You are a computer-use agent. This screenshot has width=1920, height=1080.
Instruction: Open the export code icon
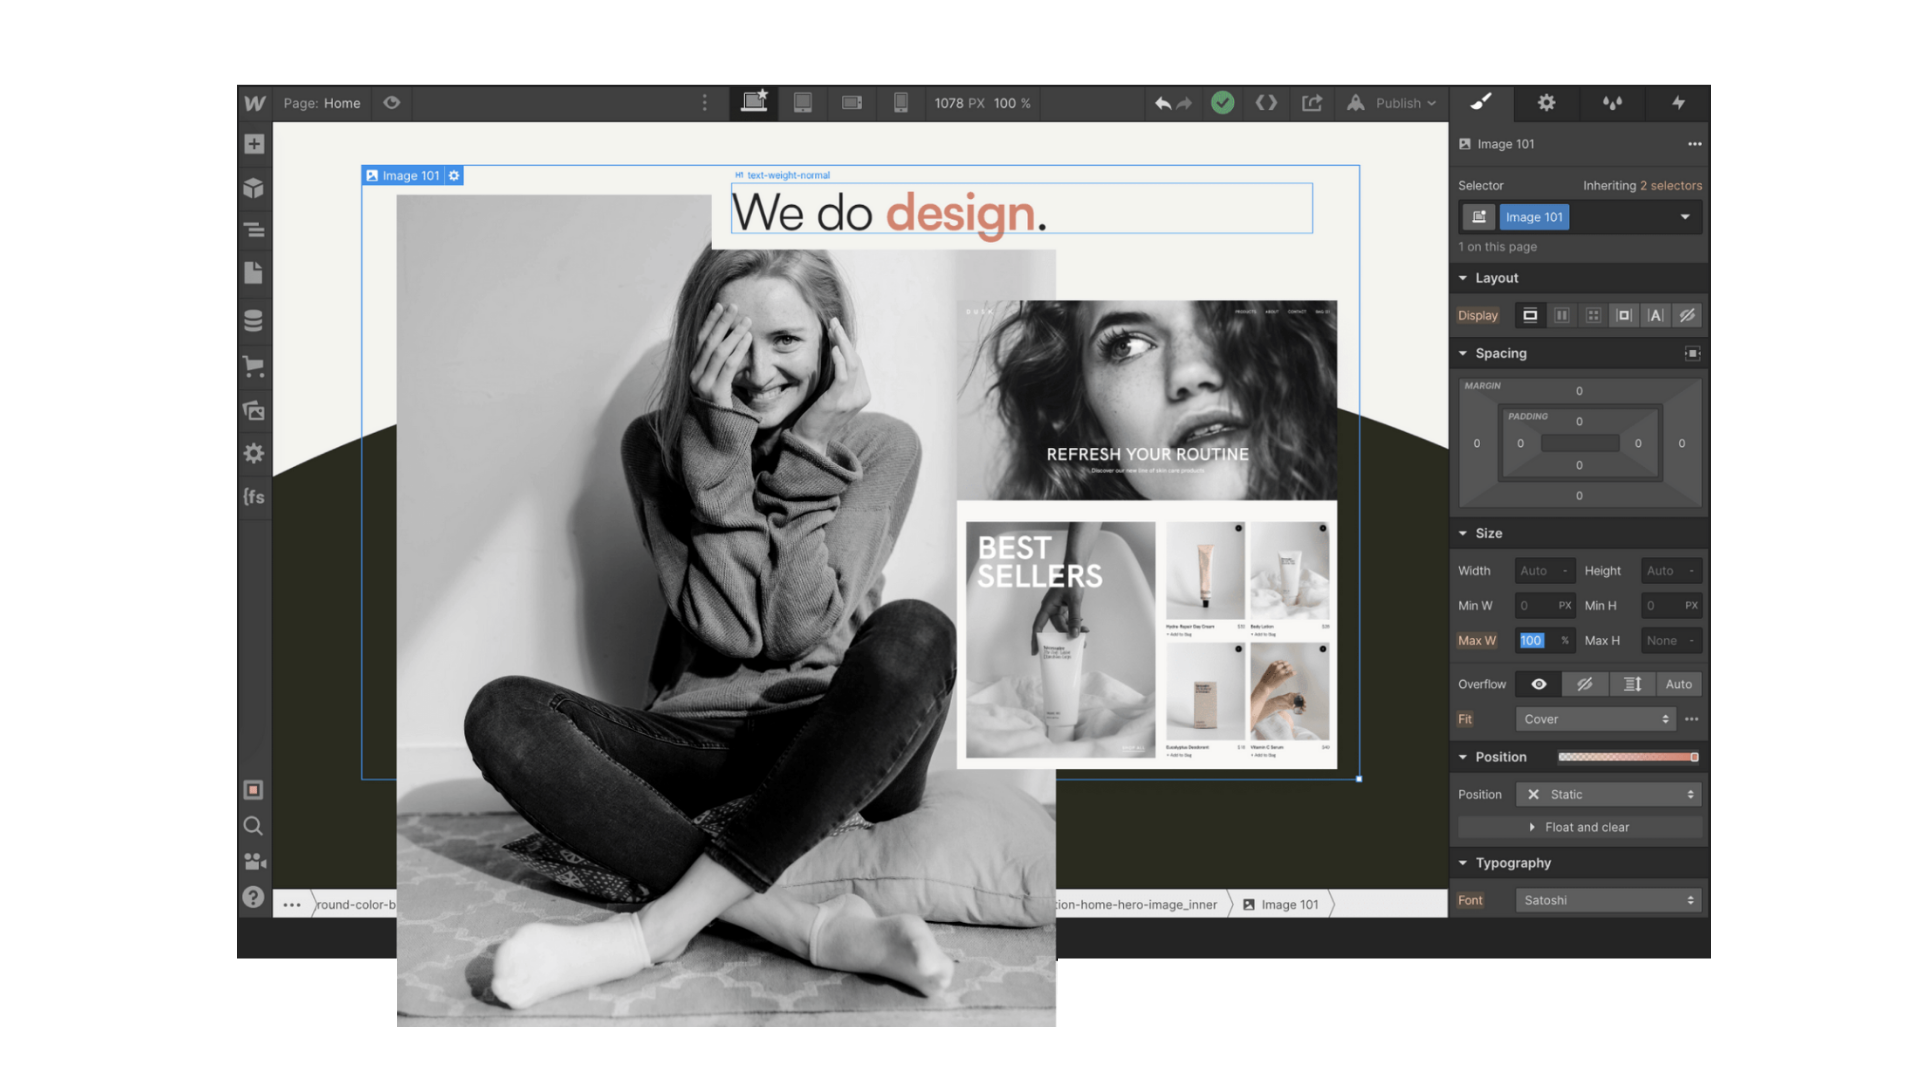pos(1266,103)
